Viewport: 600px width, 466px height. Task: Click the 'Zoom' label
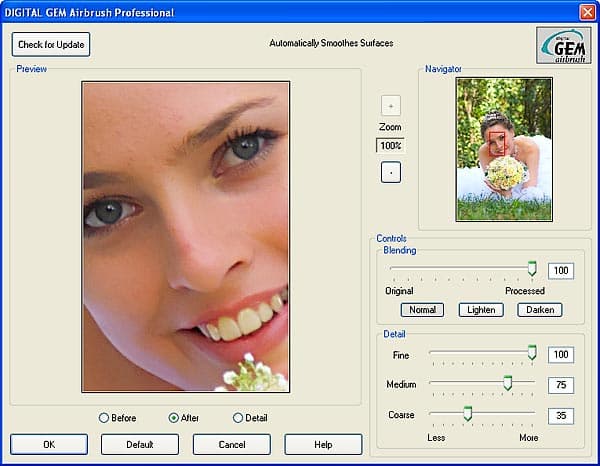point(390,127)
